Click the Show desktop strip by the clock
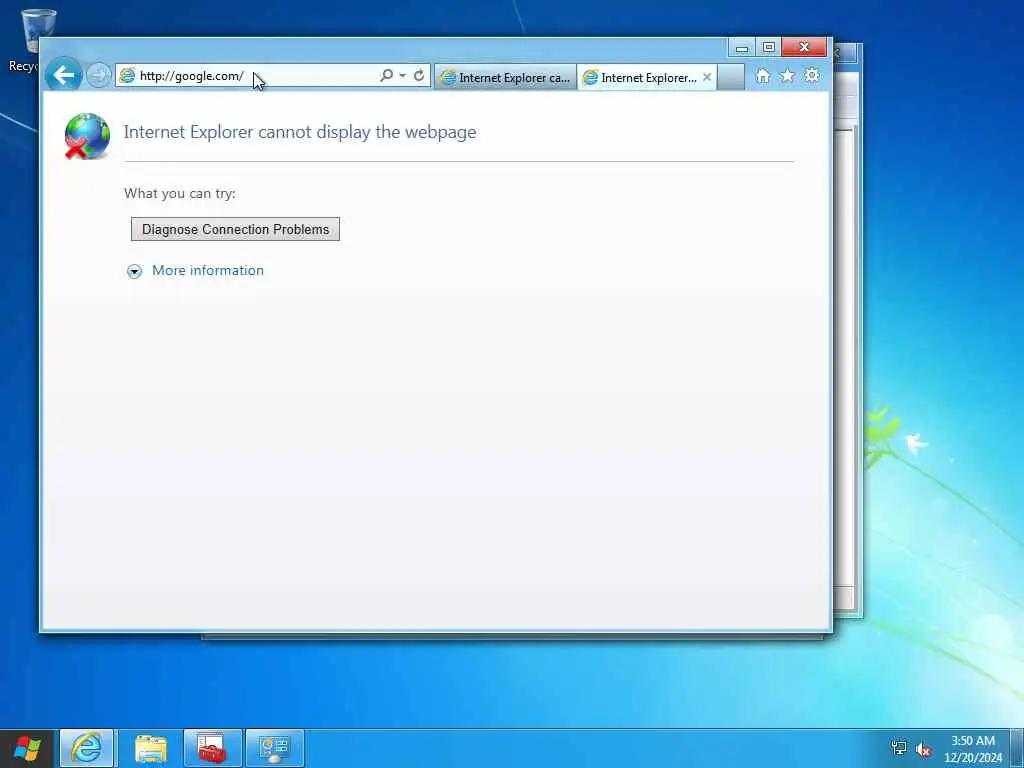Screen dimensions: 1024x768 [x=1017, y=748]
